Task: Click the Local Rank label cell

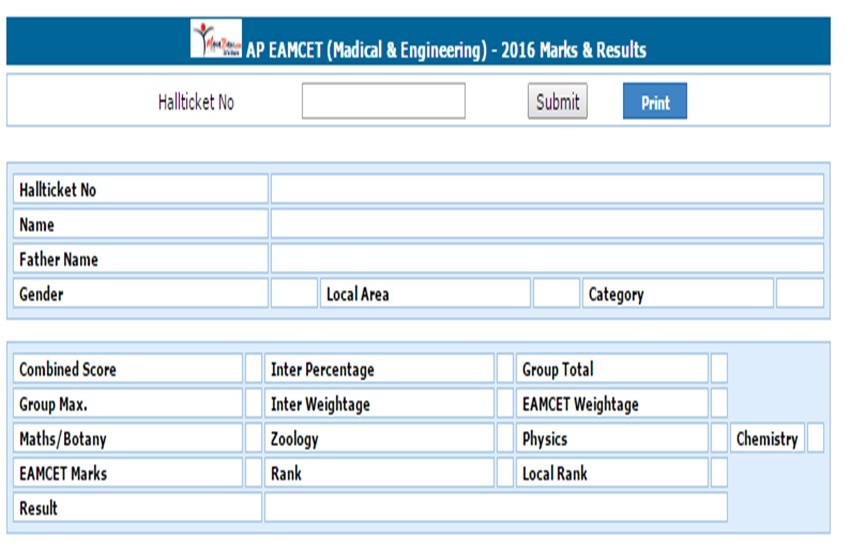Action: (x=613, y=473)
